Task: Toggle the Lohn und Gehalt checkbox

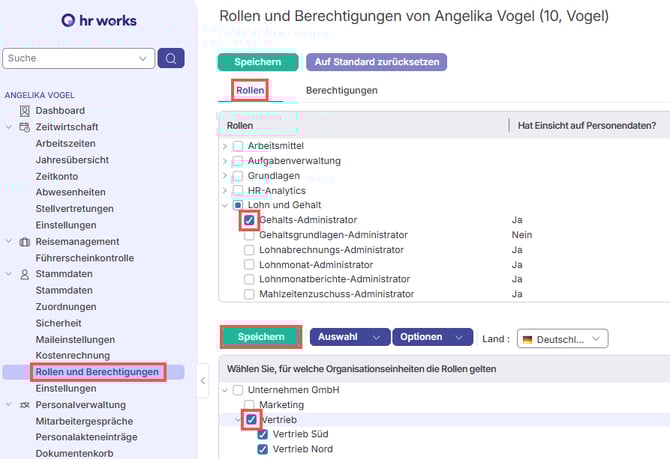Action: tap(238, 205)
